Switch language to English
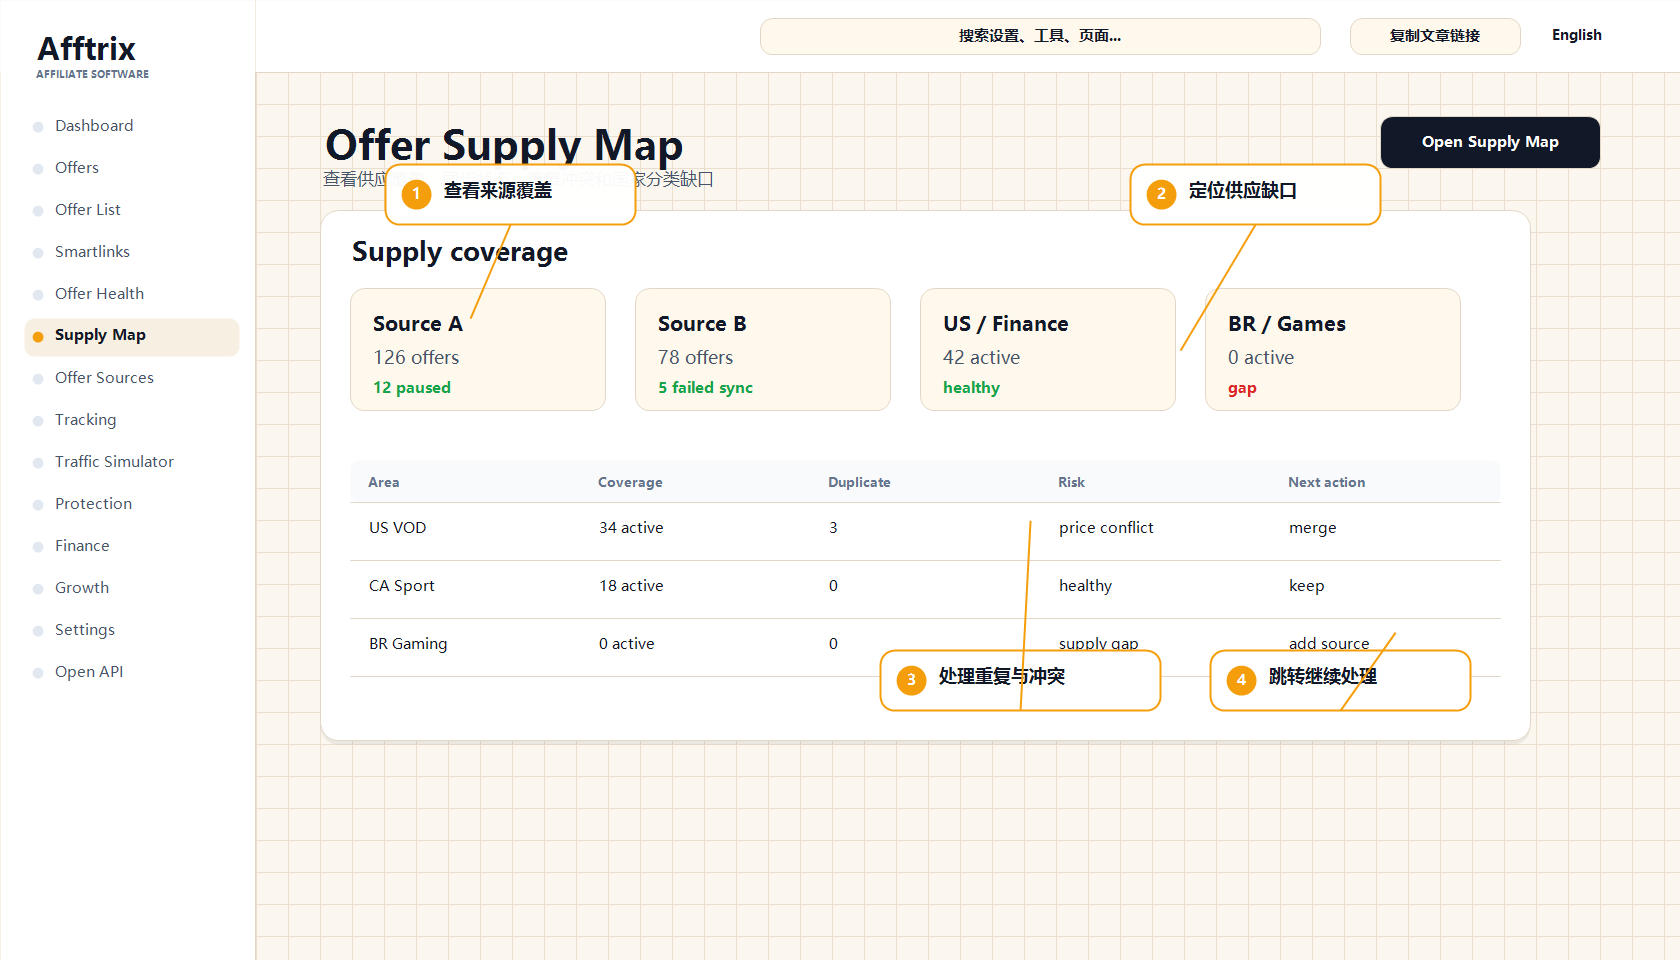This screenshot has height=960, width=1680. point(1577,35)
